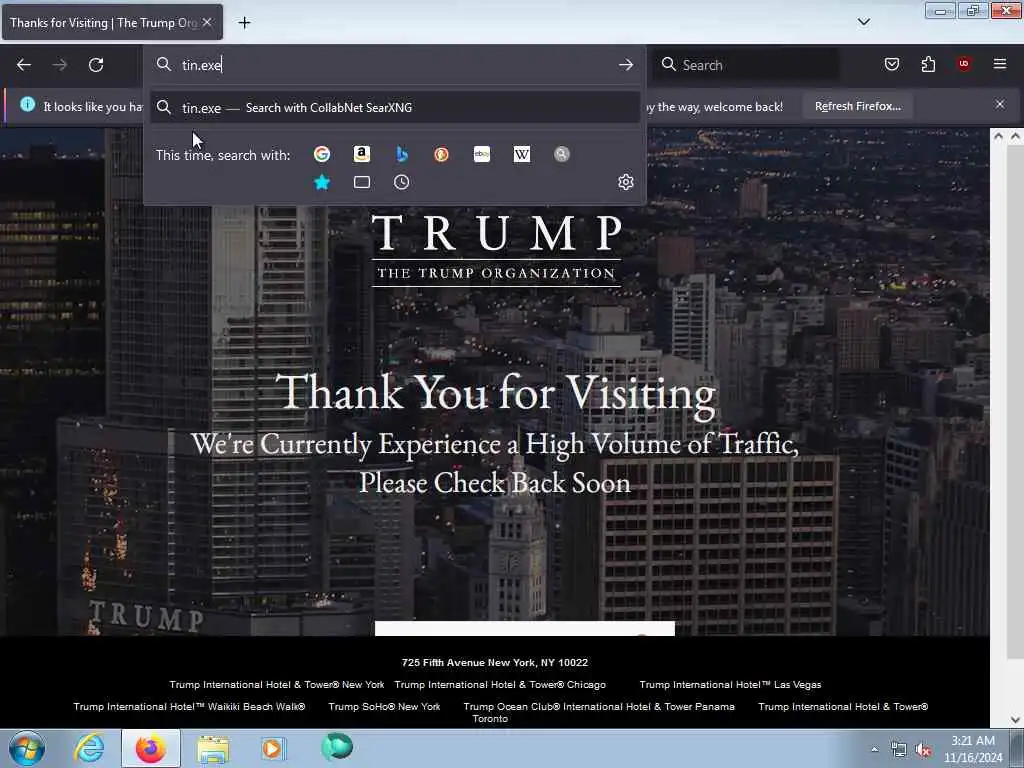The height and width of the screenshot is (768, 1024).
Task: Click into the address bar text tin.exe
Action: (202, 65)
